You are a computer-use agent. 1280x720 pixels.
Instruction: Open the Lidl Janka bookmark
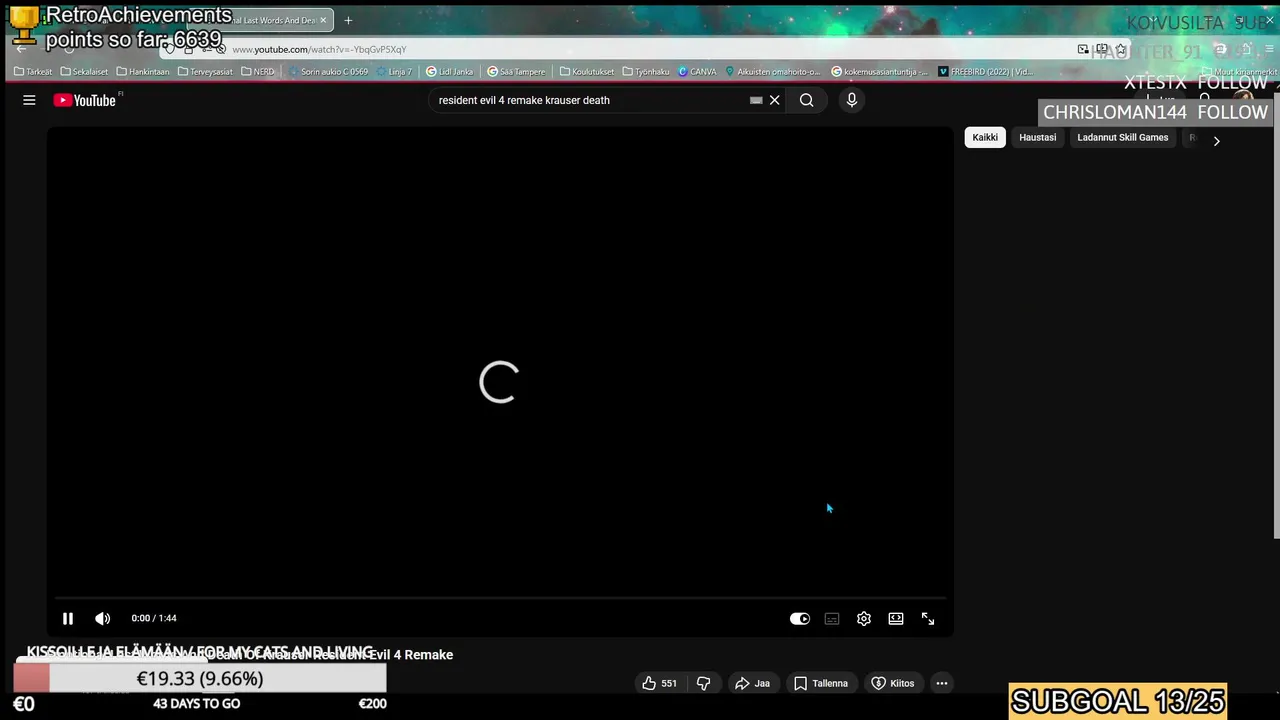tap(449, 72)
